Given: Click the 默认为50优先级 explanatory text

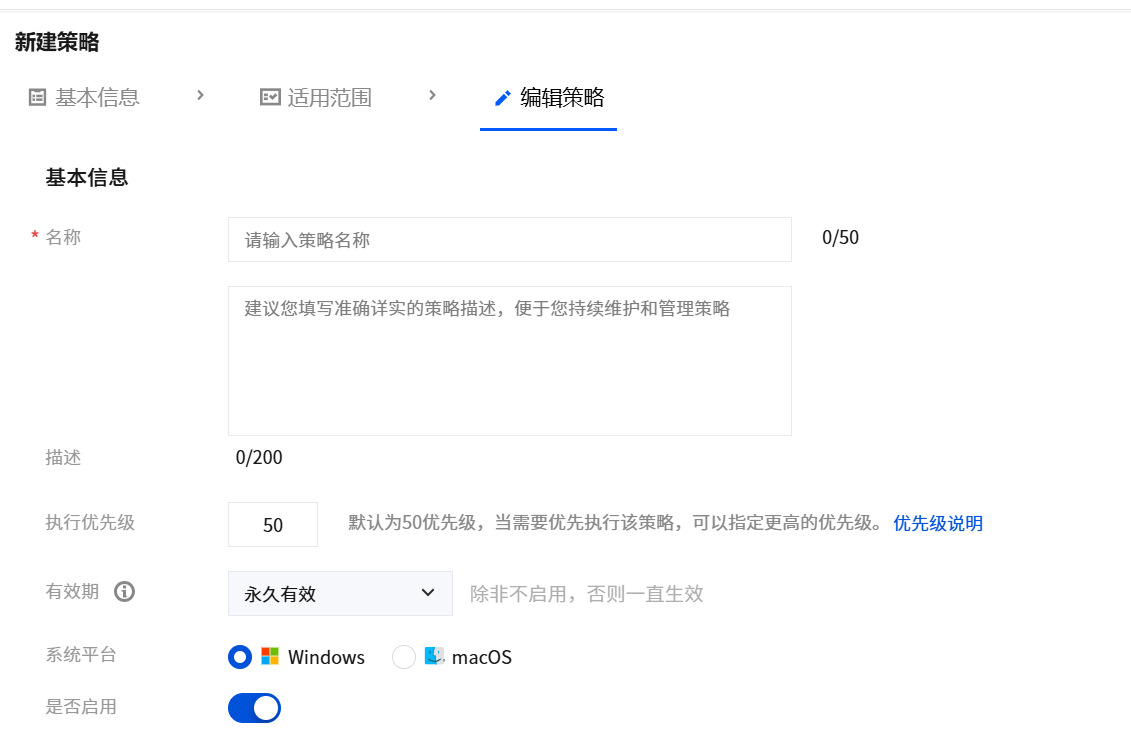Looking at the screenshot, I should [617, 523].
